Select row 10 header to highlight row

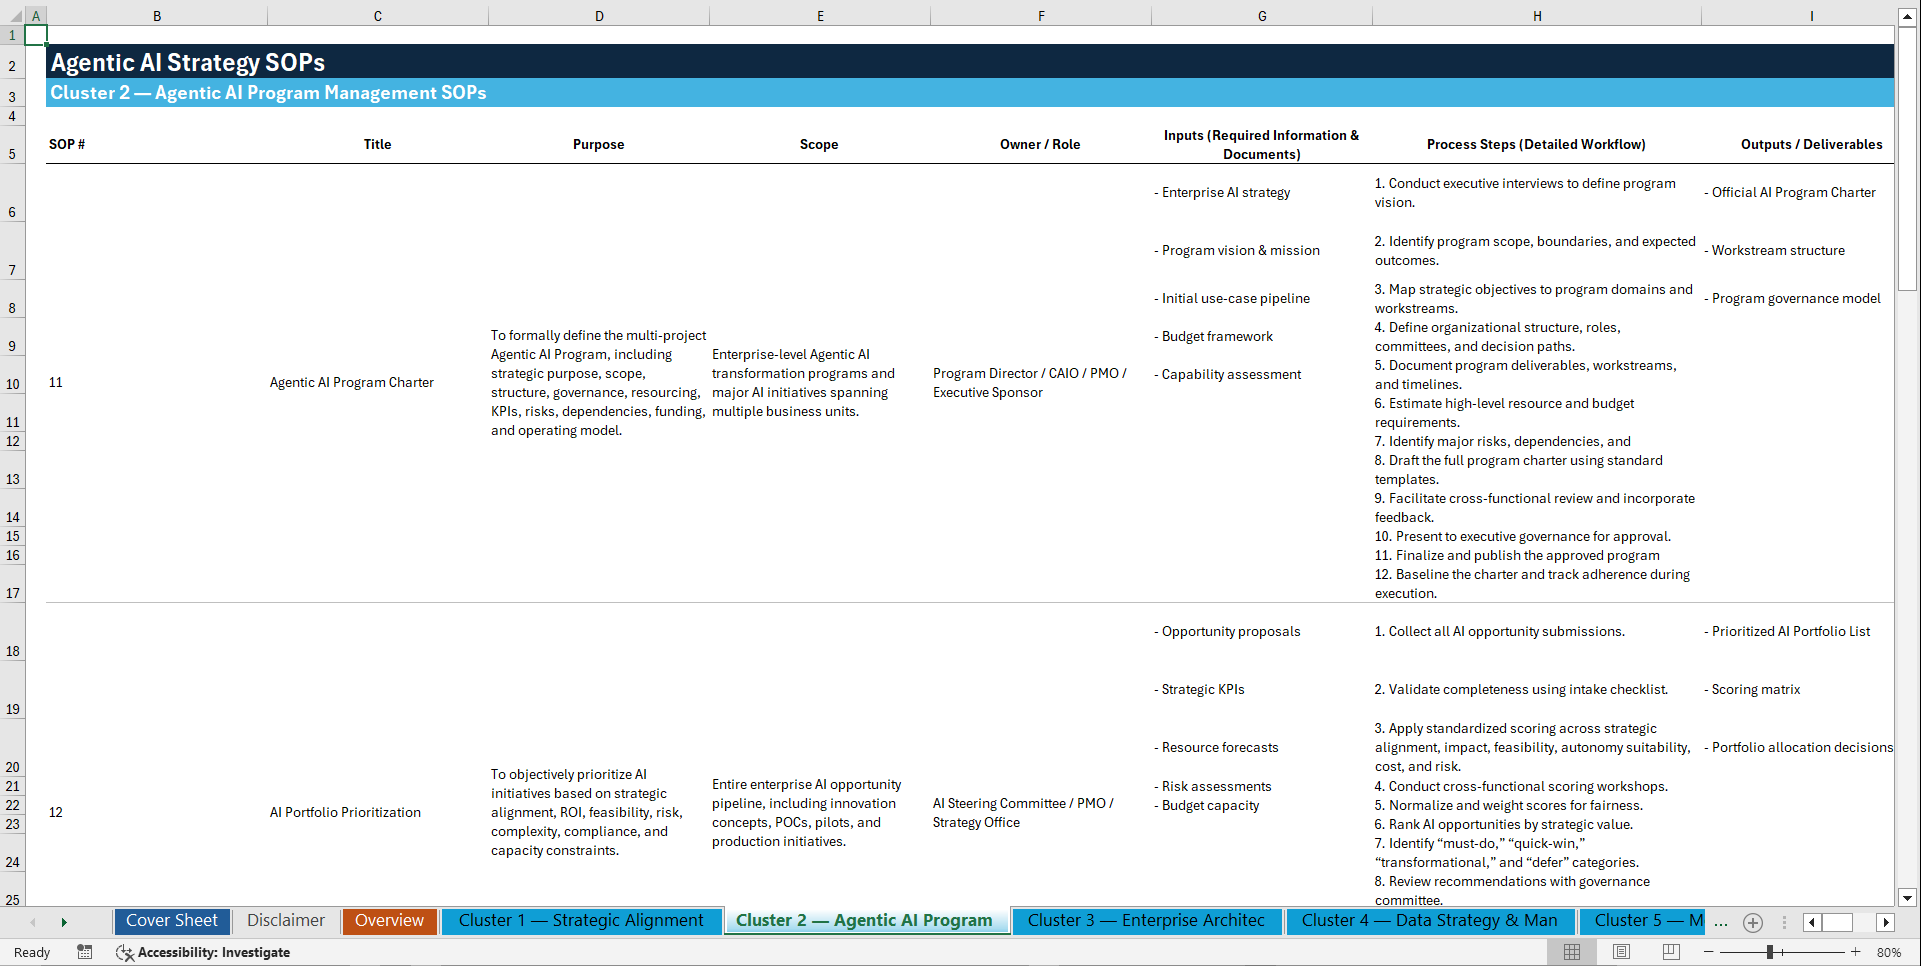pyautogui.click(x=12, y=382)
